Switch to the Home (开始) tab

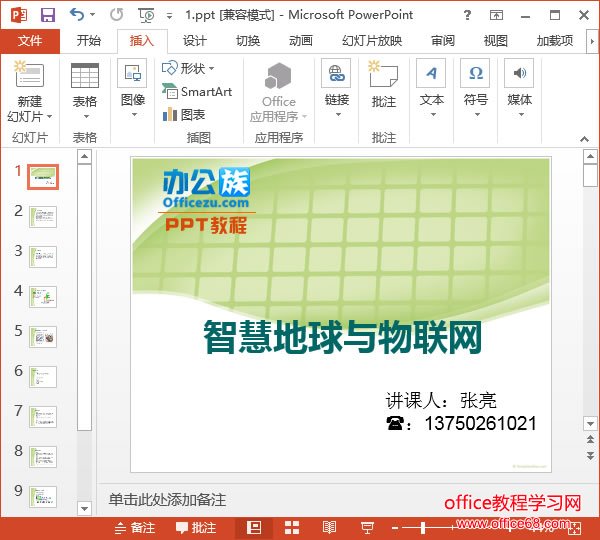pyautogui.click(x=88, y=41)
